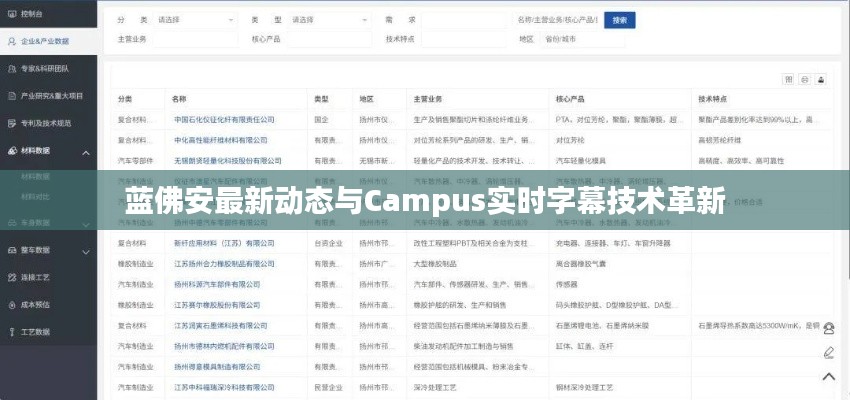This screenshot has height=400, width=850.
Task: Click the scroll-to-top arrow at bottom right
Action: tap(828, 376)
